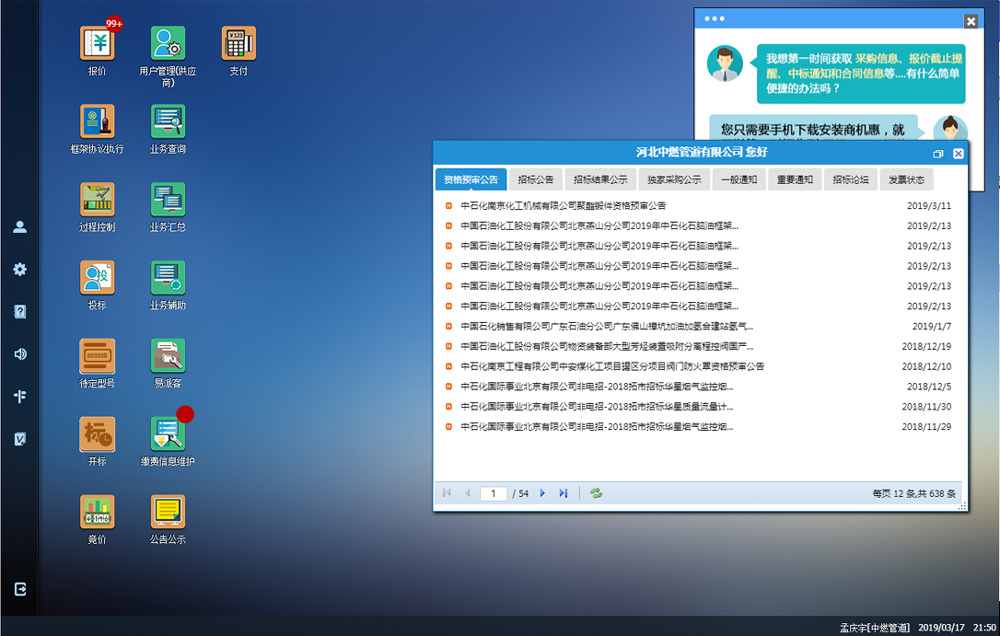Viewport: 1000px width, 636px height.
Task: Go to next page of announcements
Action: click(542, 493)
